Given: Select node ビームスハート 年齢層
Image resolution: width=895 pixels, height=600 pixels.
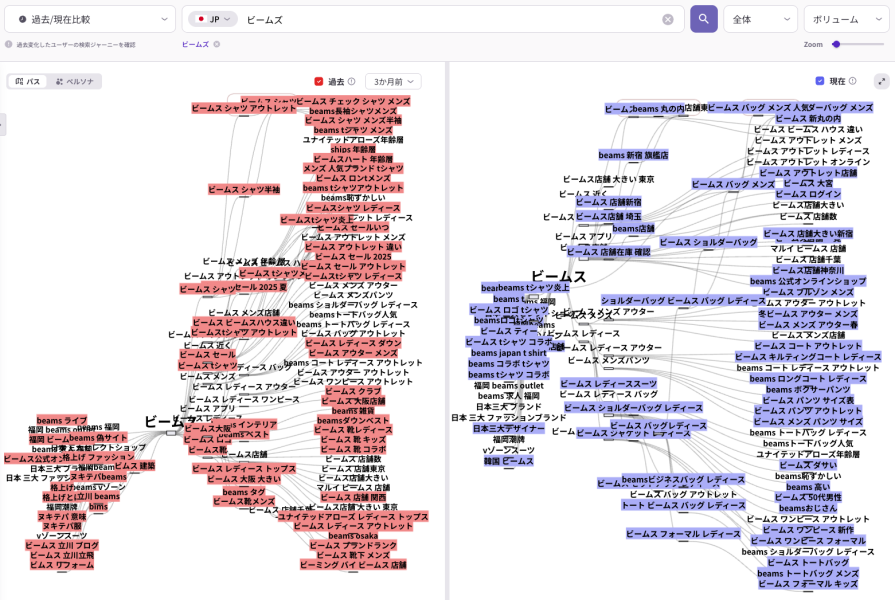Looking at the screenshot, I should coord(353,159).
